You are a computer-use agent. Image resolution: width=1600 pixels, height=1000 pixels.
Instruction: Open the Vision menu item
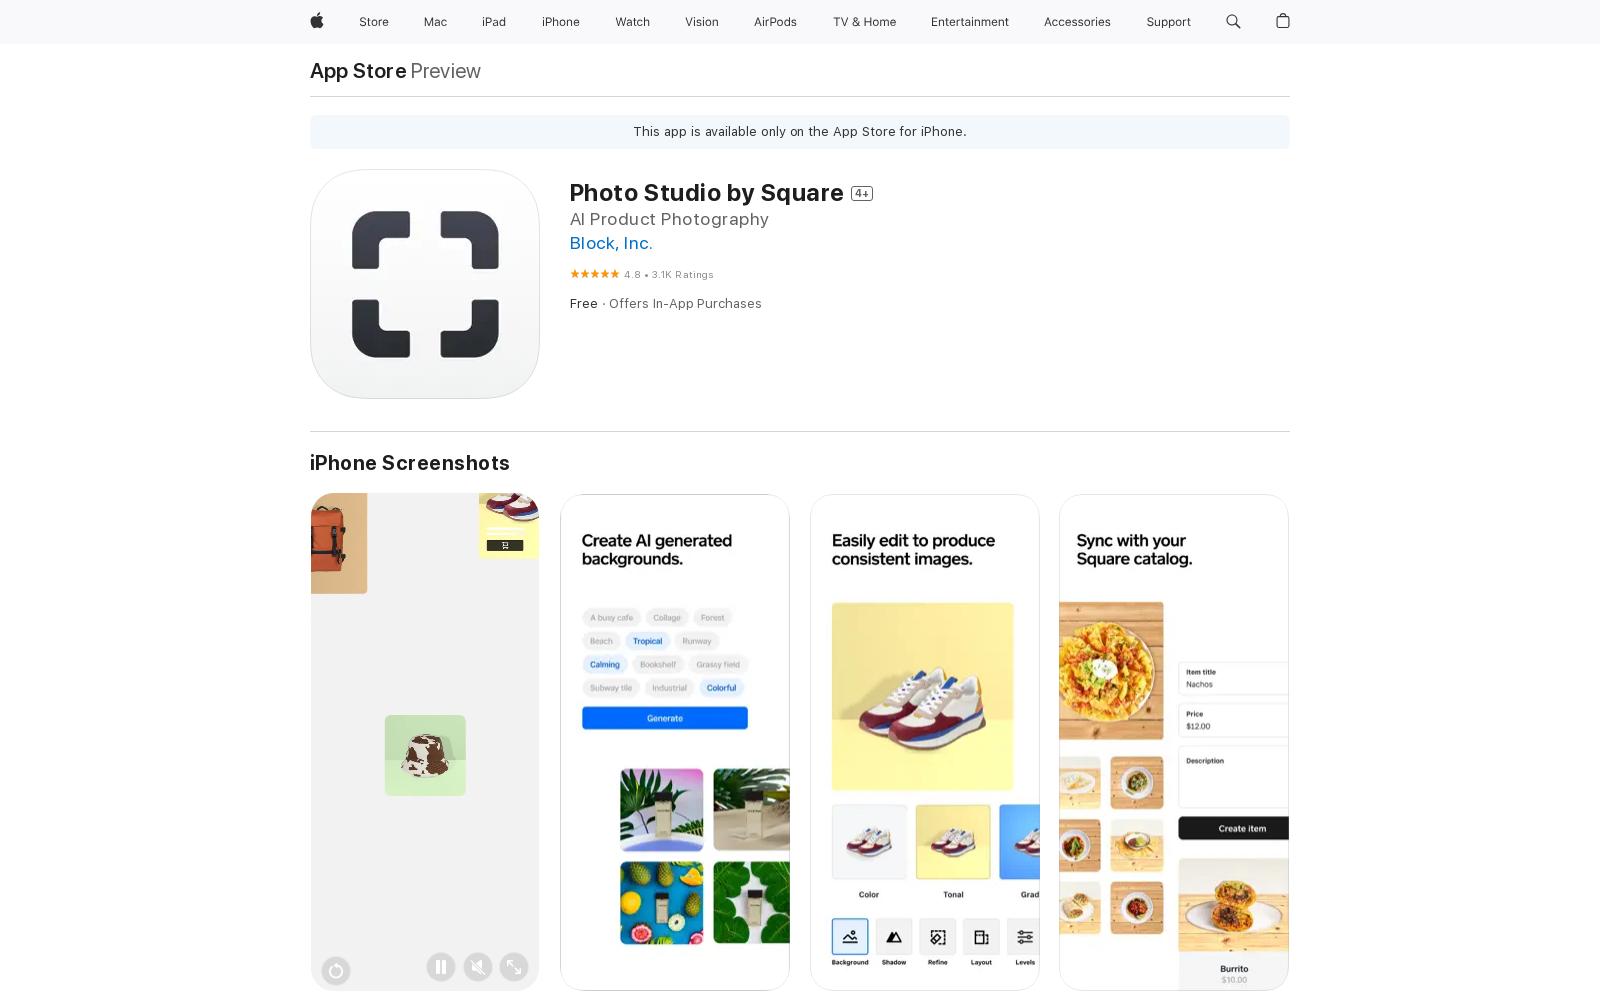tap(702, 22)
